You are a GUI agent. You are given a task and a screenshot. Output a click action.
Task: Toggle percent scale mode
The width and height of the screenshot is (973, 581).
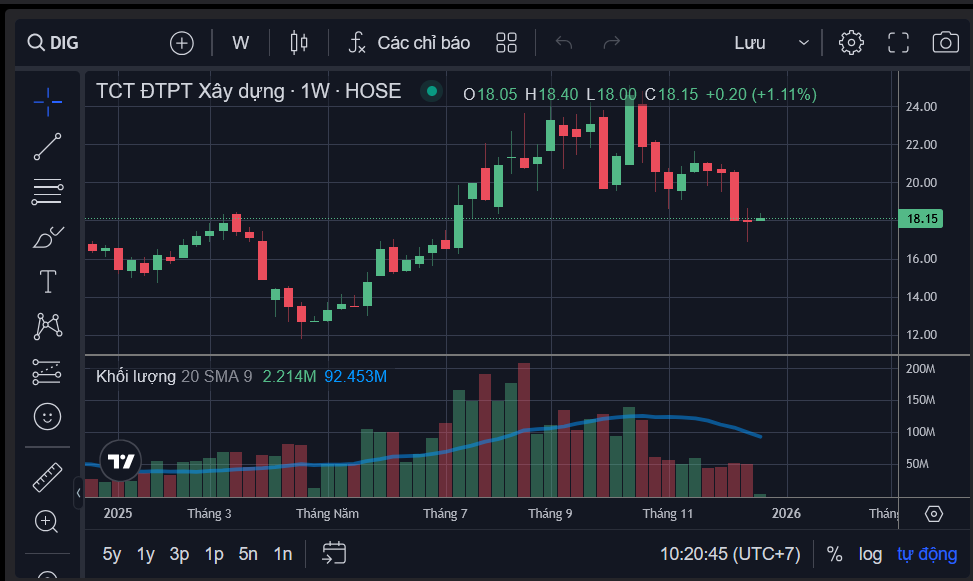coord(834,554)
